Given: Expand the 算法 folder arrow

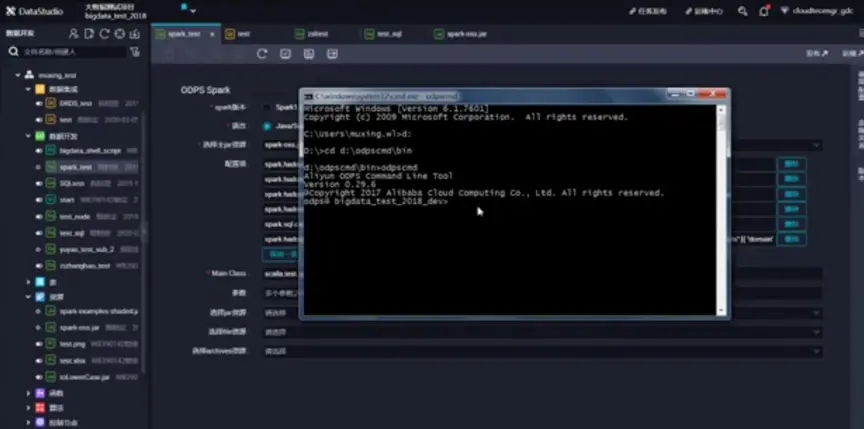Looking at the screenshot, I should click(28, 408).
